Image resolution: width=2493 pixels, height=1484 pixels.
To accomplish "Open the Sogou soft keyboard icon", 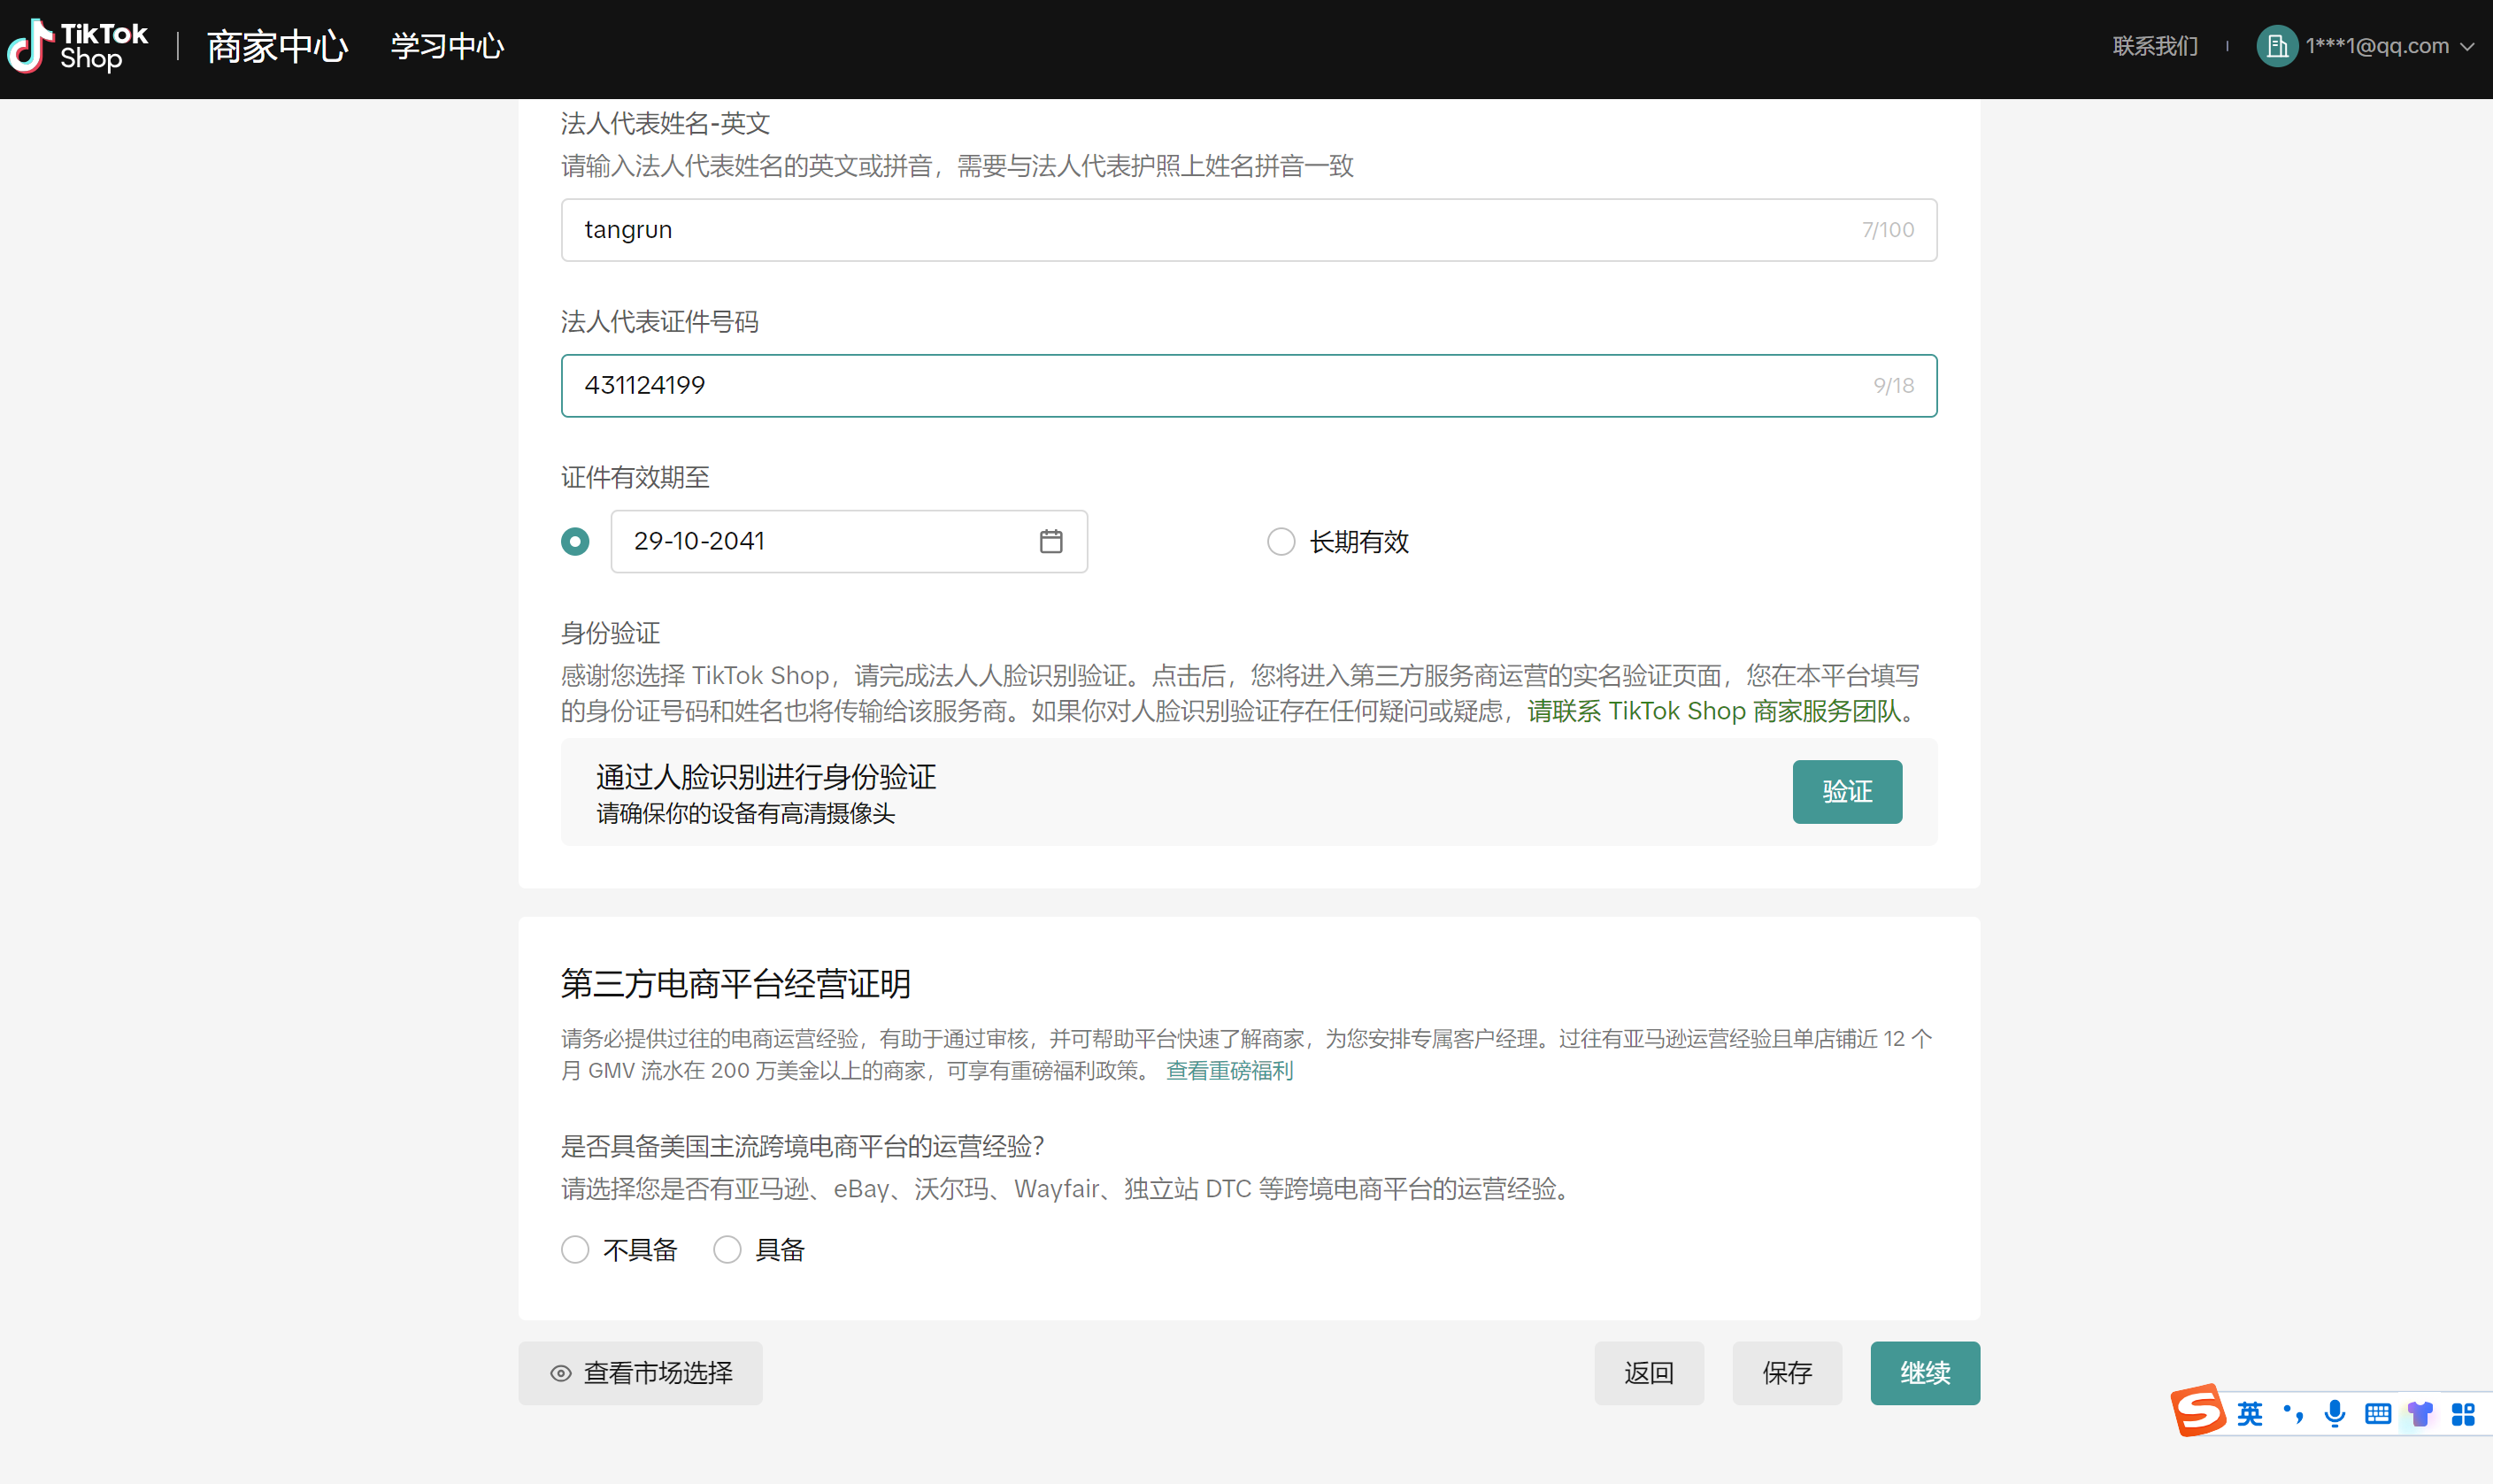I will pos(2377,1413).
